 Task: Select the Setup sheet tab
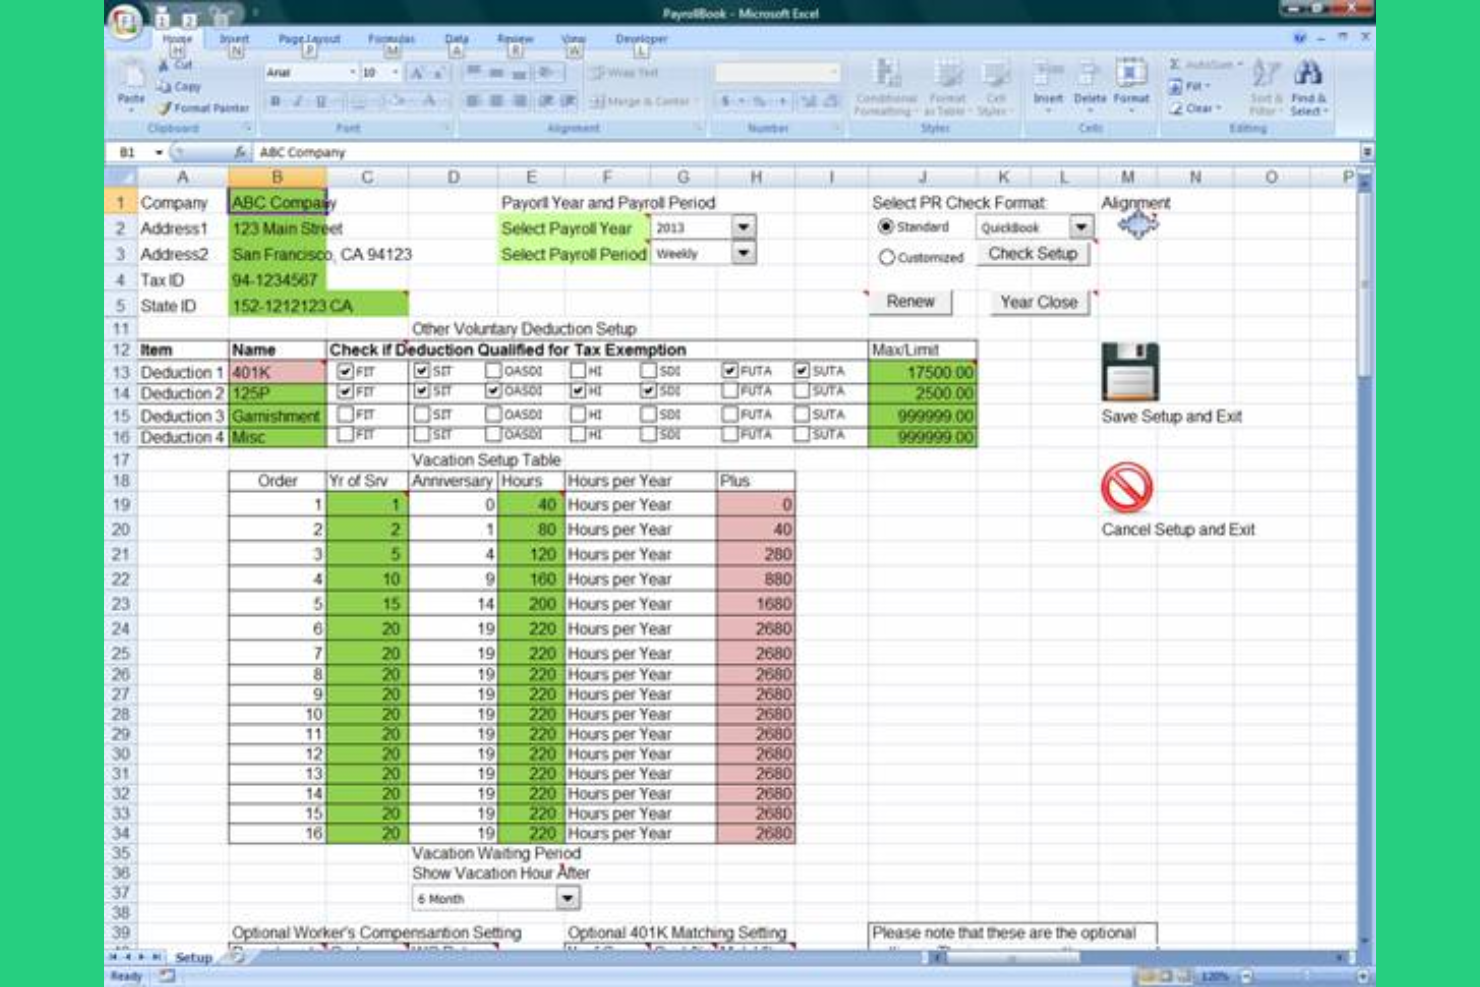pyautogui.click(x=193, y=957)
